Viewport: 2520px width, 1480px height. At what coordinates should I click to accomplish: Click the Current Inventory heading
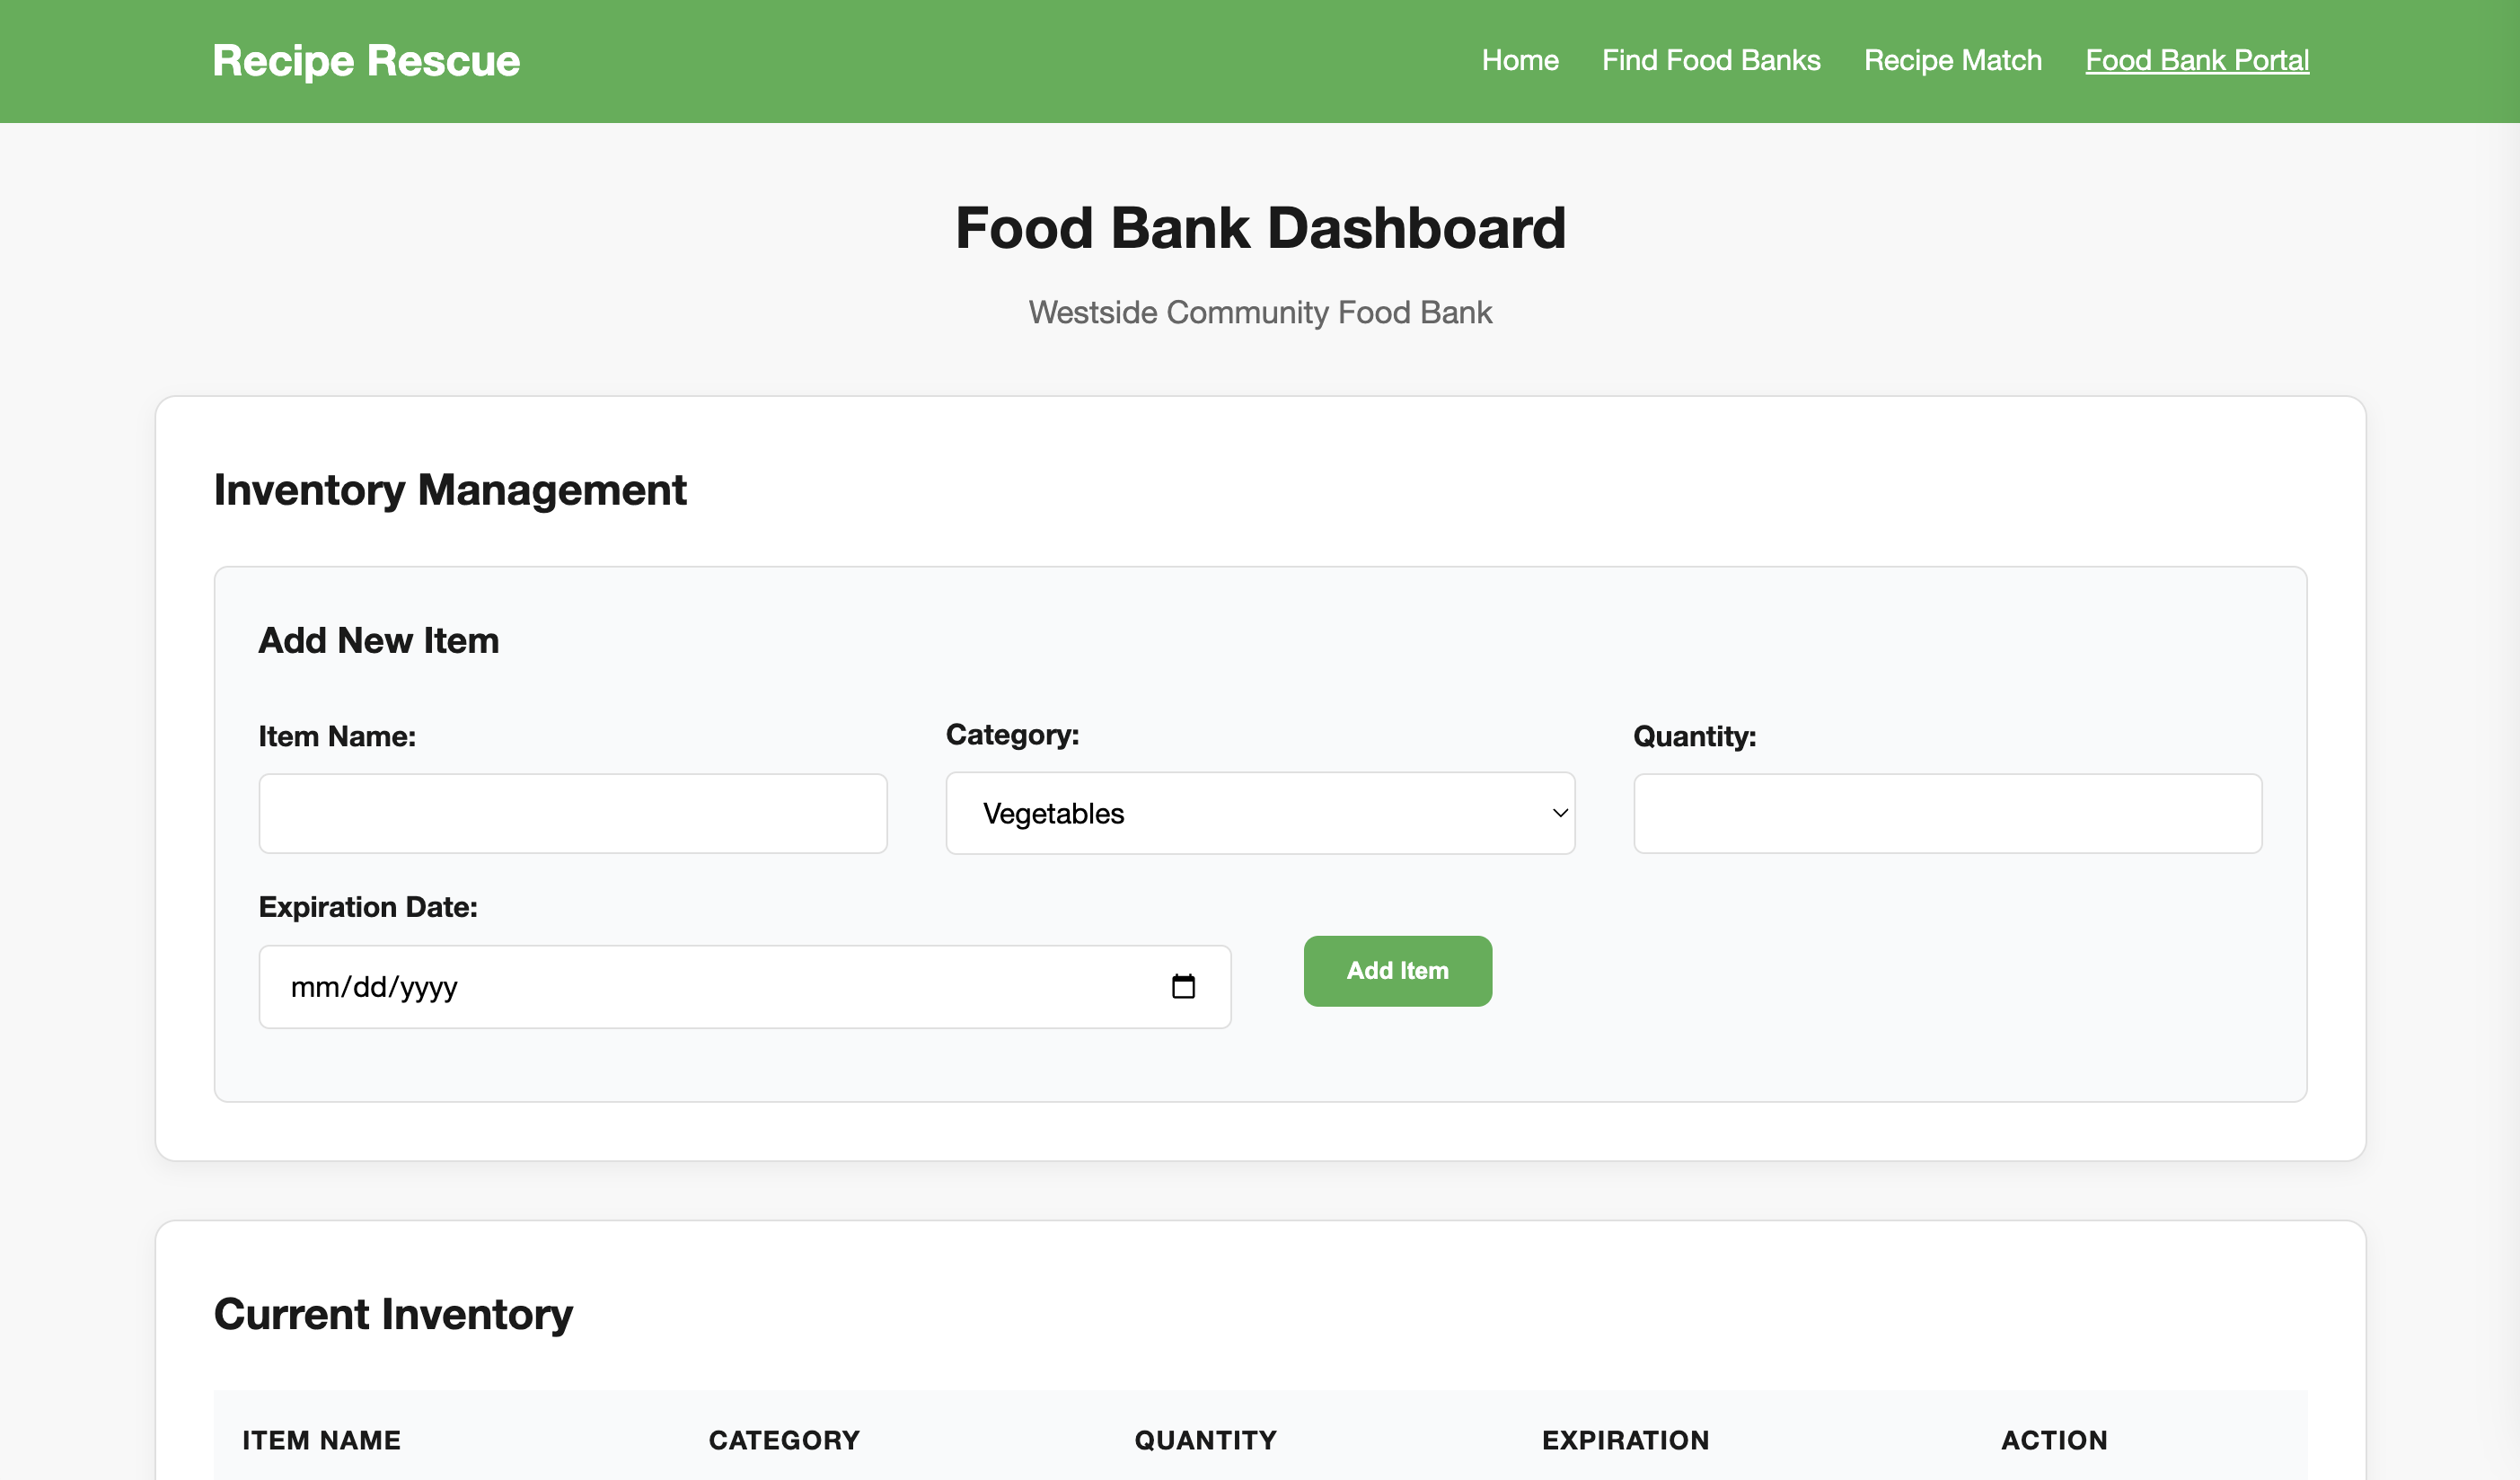pos(393,1314)
